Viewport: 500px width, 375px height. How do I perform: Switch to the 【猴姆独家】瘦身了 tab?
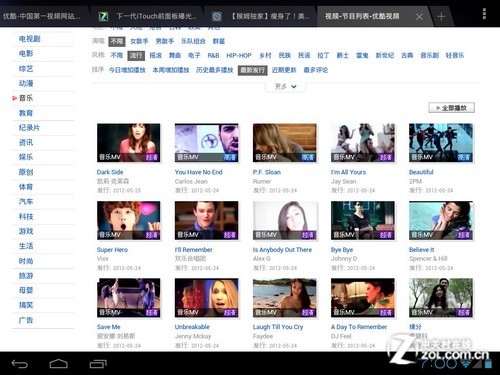point(262,16)
